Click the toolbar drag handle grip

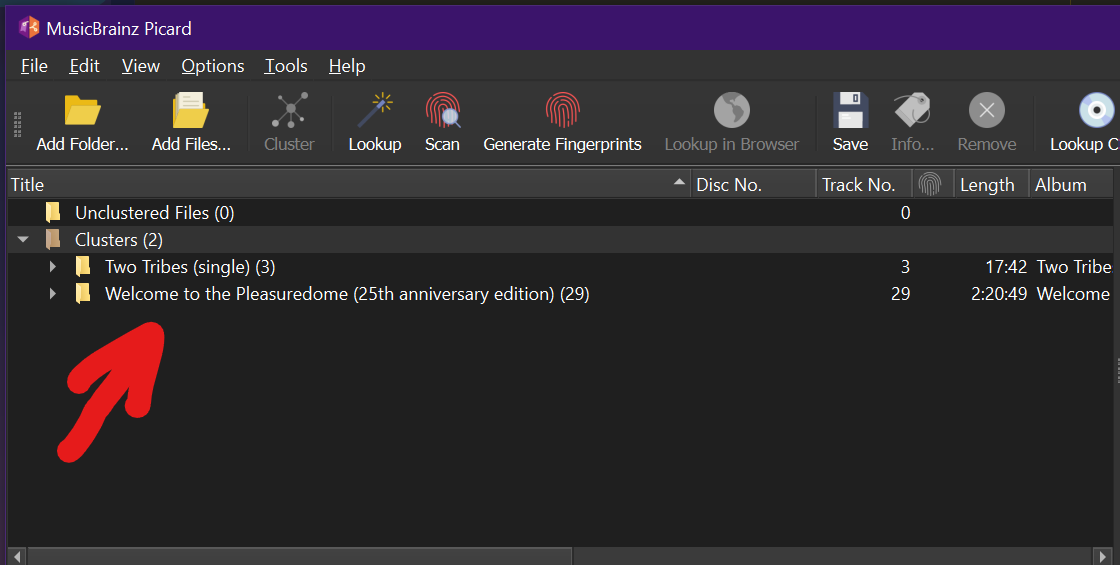click(x=18, y=124)
